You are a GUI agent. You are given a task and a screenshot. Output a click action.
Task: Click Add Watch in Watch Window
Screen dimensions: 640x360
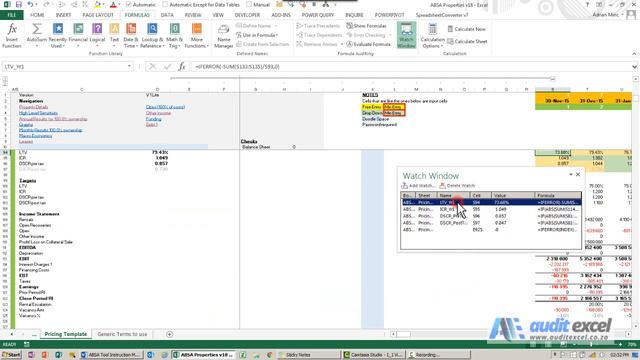418,186
